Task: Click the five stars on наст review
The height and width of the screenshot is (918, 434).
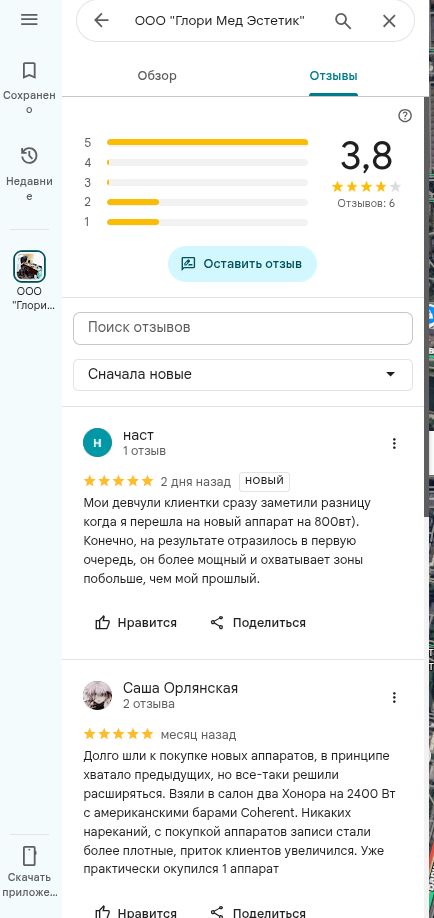Action: (x=118, y=481)
